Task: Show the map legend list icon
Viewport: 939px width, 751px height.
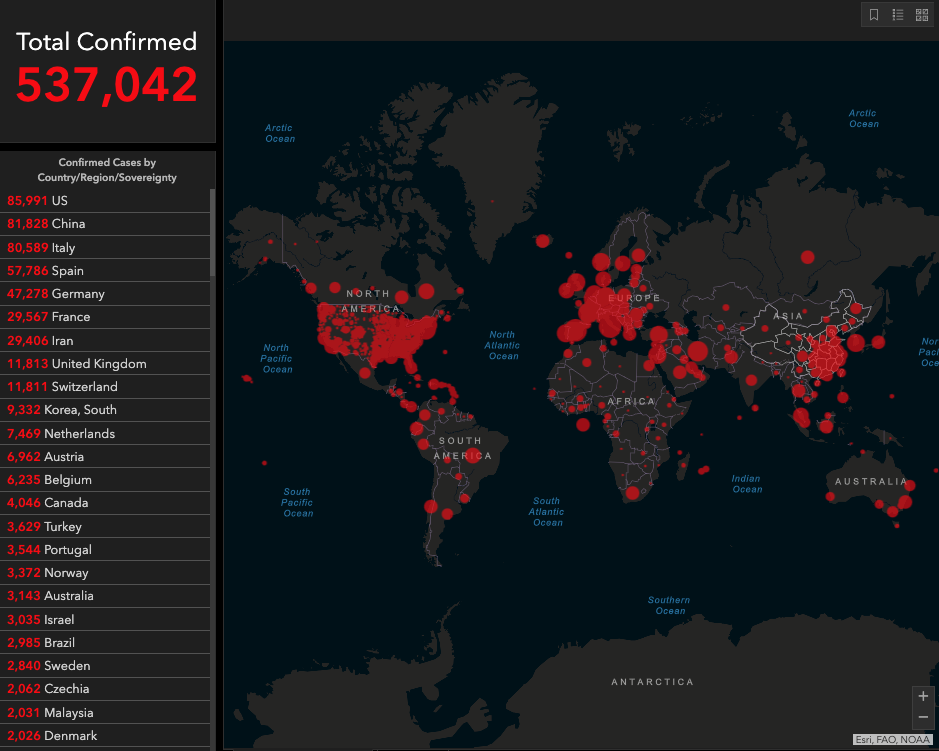Action: 898,15
